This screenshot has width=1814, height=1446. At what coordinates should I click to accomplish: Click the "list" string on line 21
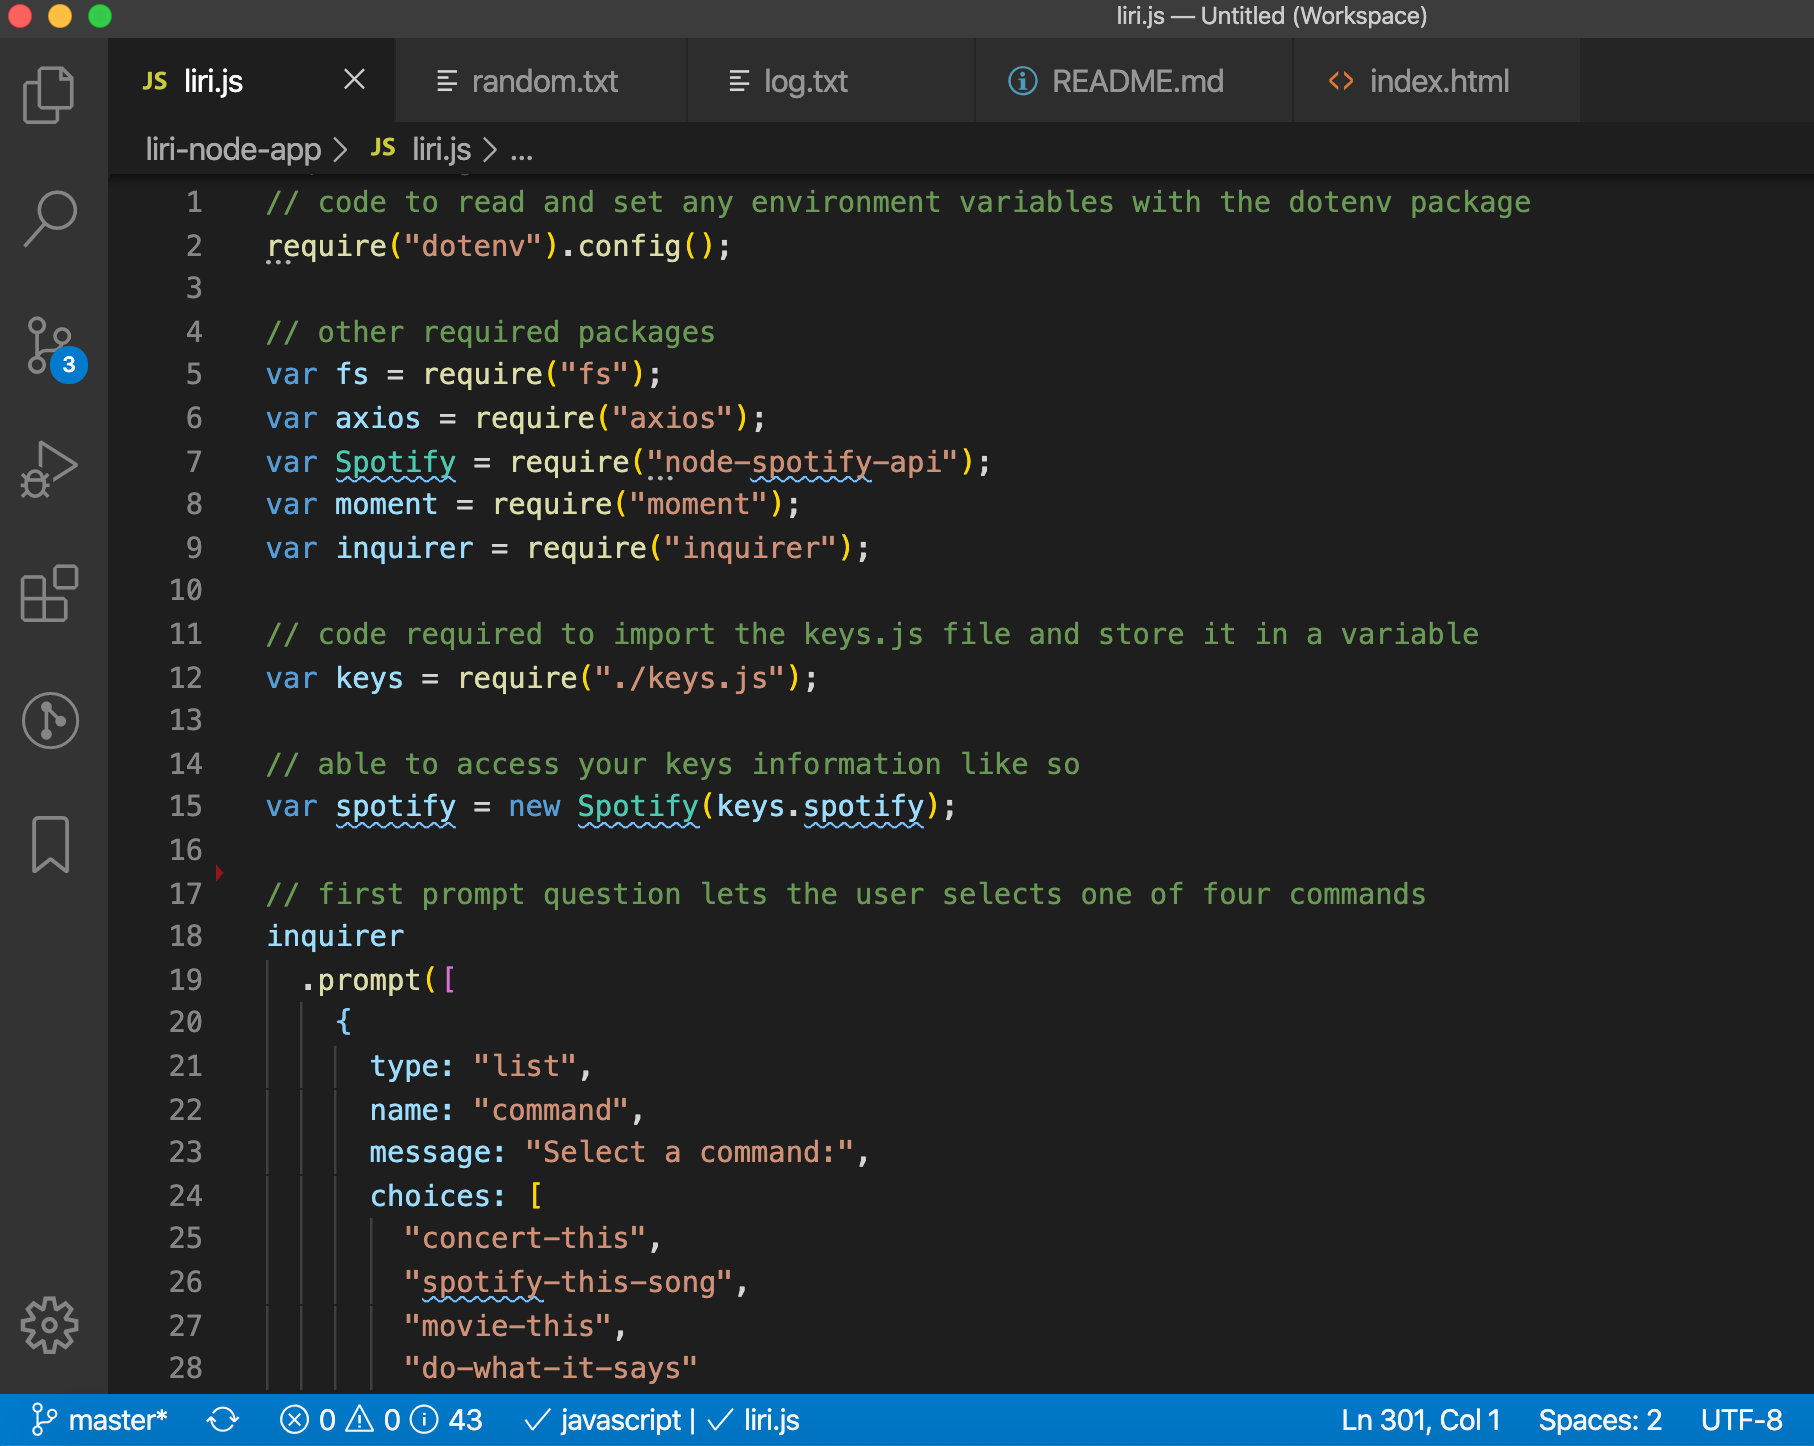(525, 1066)
